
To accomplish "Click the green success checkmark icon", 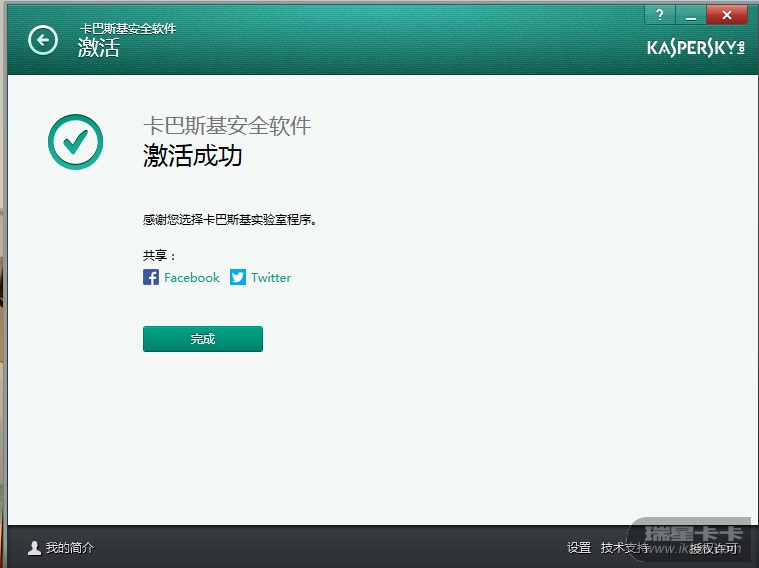I will tap(76, 142).
